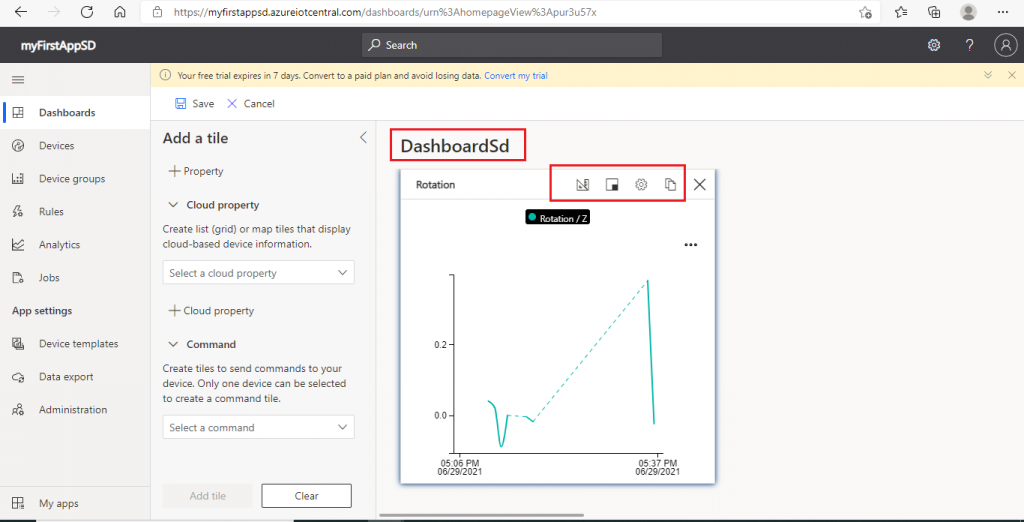Click the Rotation tile title

[x=436, y=185]
